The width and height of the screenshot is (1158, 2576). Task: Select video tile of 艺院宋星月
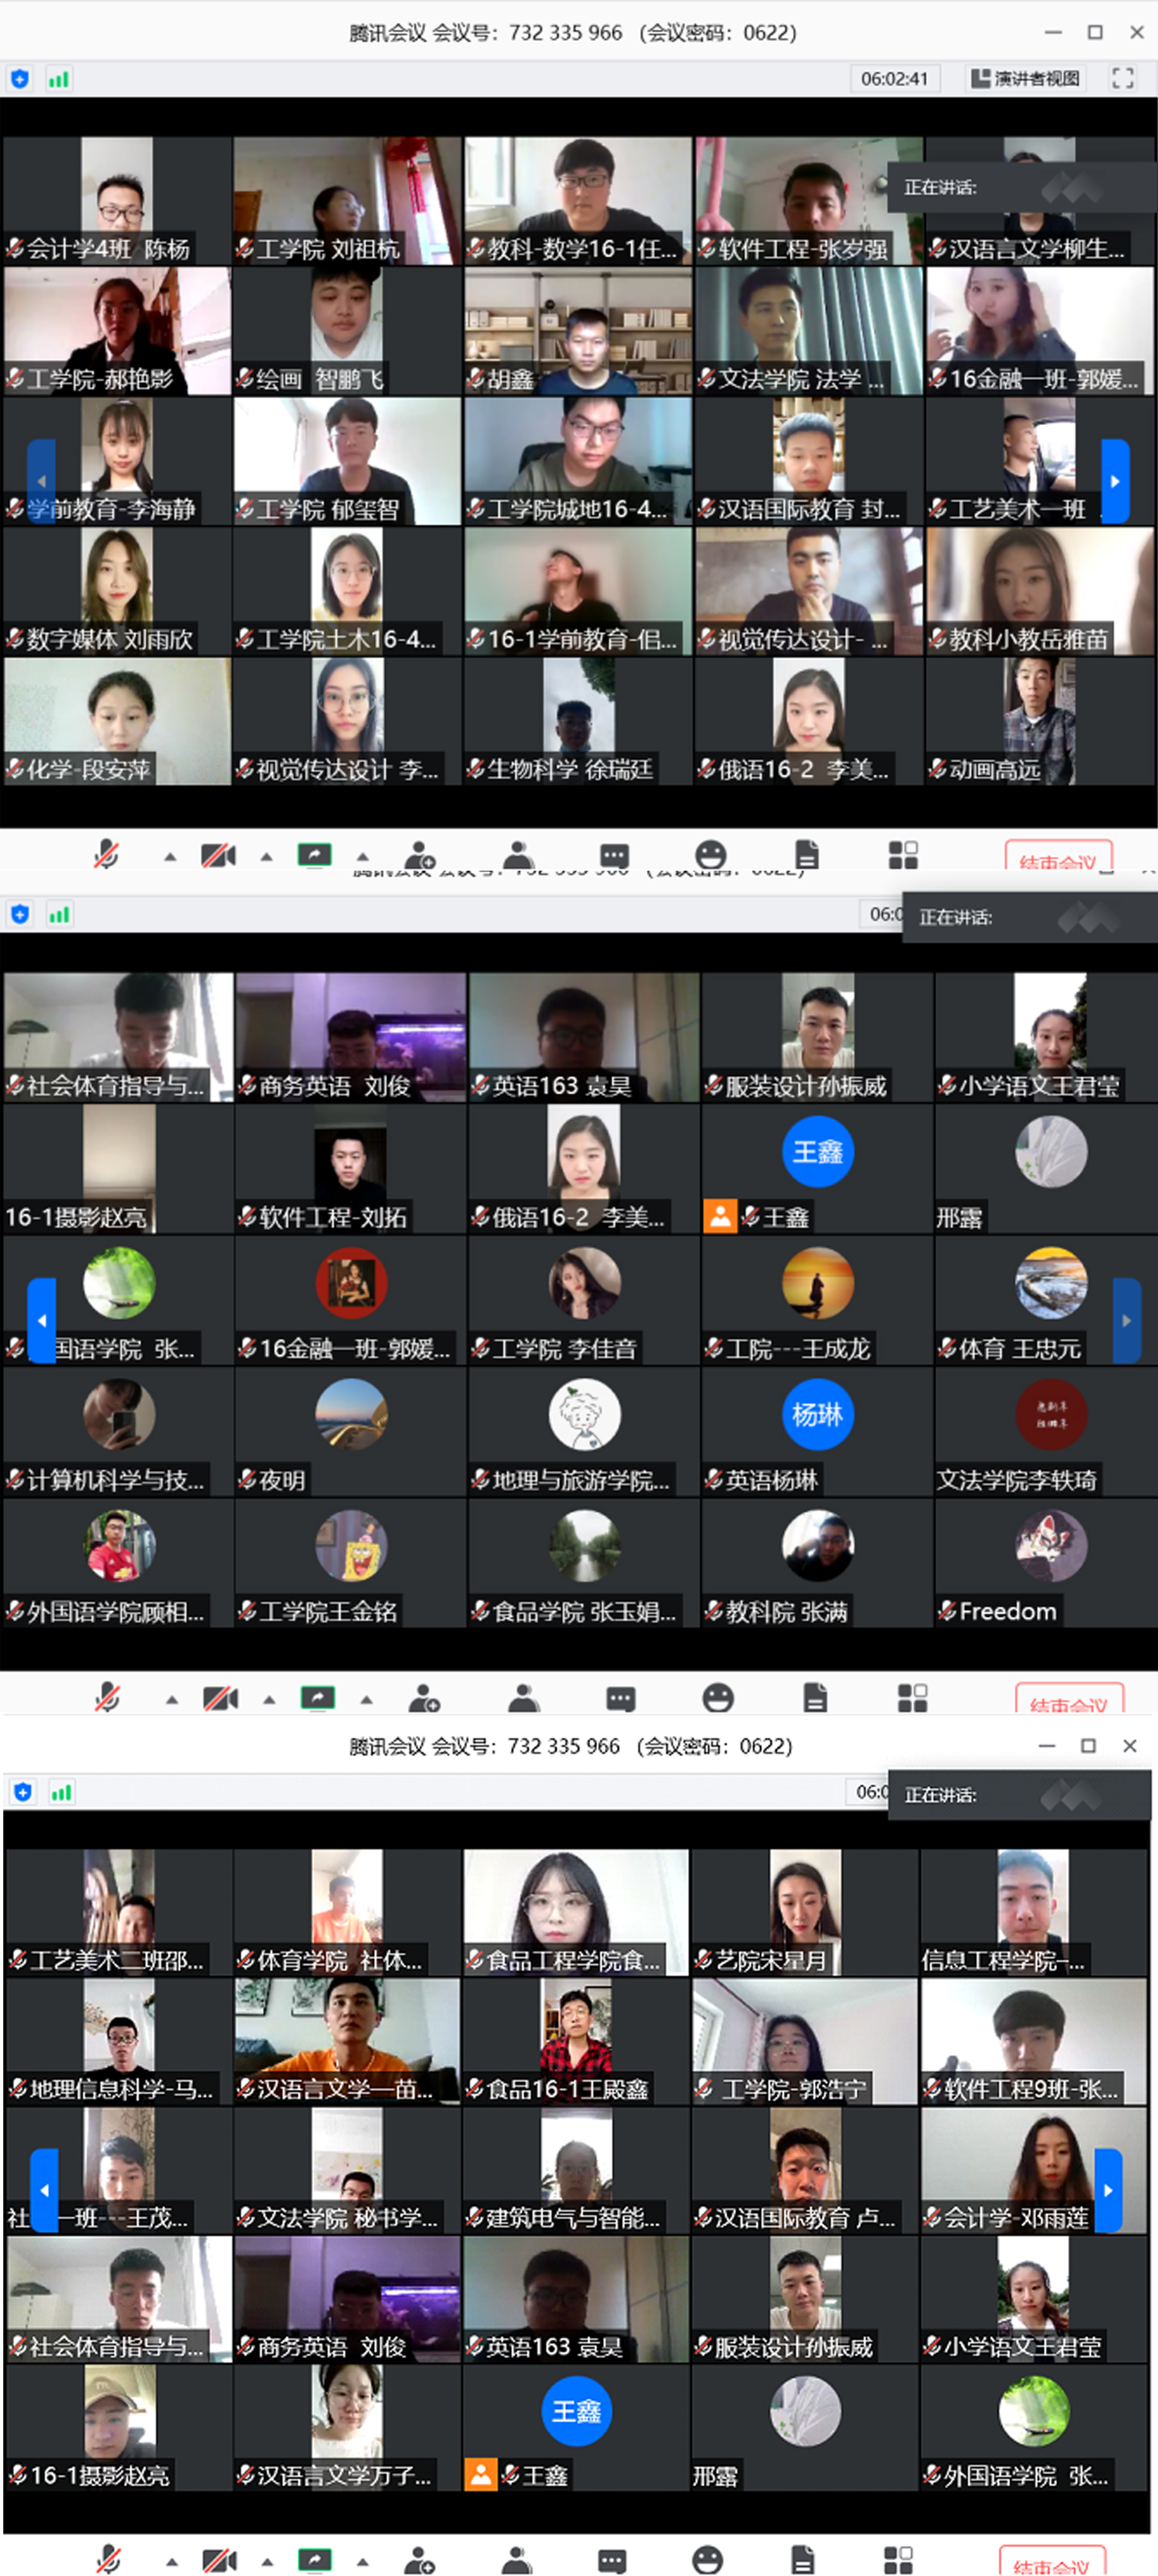point(805,1913)
